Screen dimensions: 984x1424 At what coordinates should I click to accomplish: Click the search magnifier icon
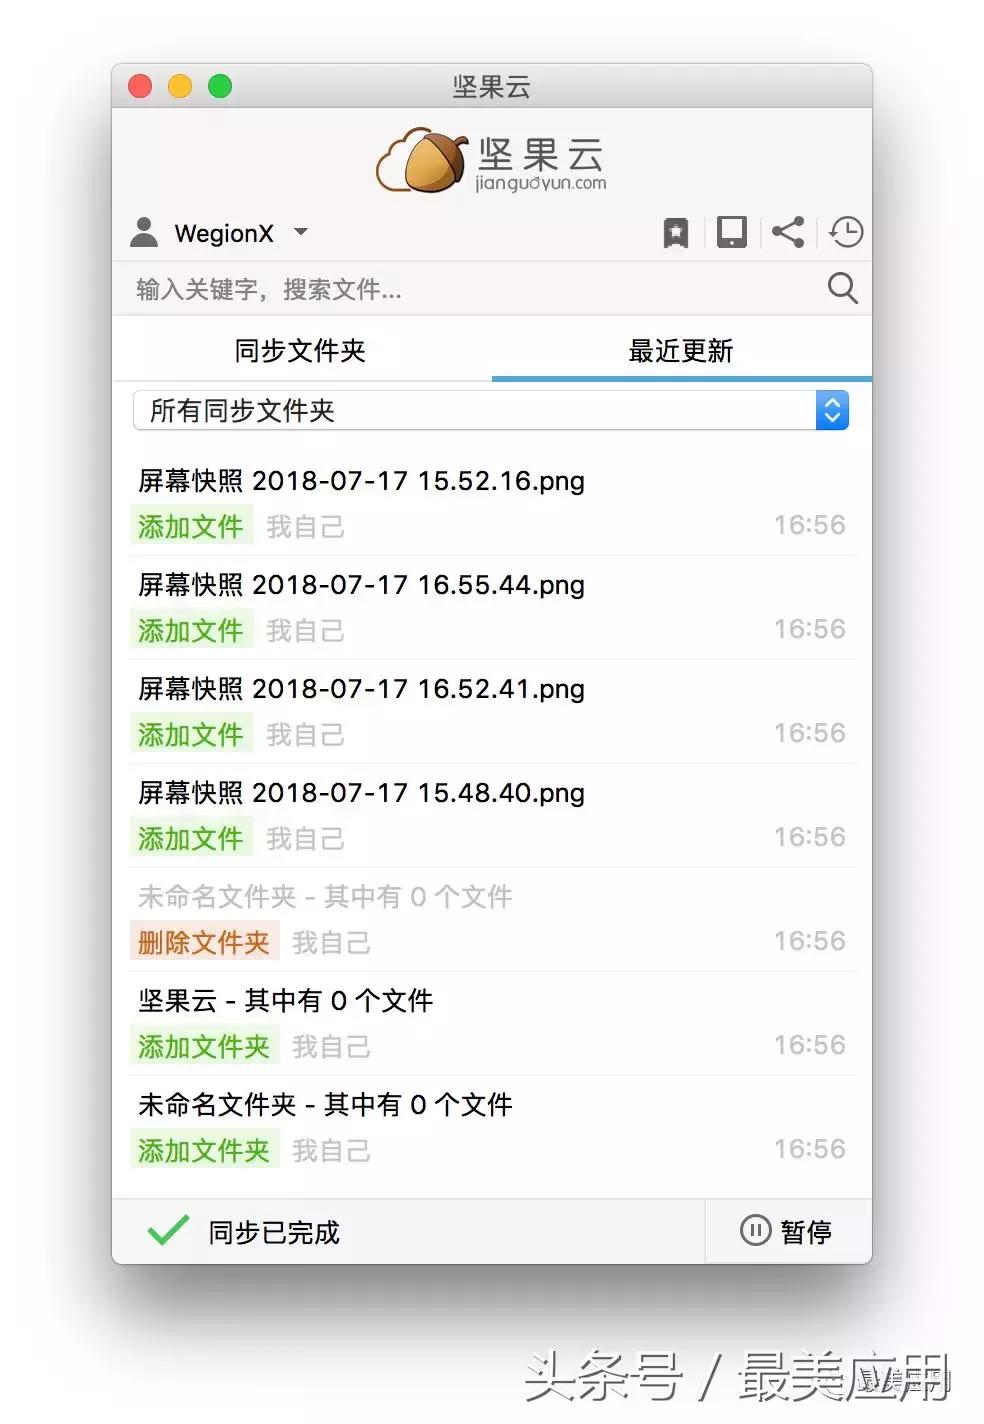(x=842, y=289)
